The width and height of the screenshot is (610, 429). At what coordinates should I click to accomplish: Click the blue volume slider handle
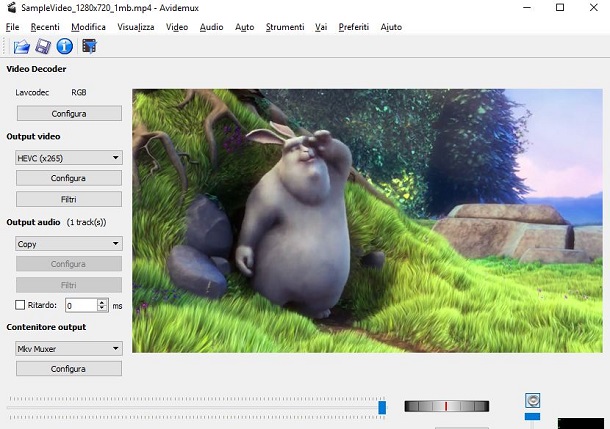532,417
